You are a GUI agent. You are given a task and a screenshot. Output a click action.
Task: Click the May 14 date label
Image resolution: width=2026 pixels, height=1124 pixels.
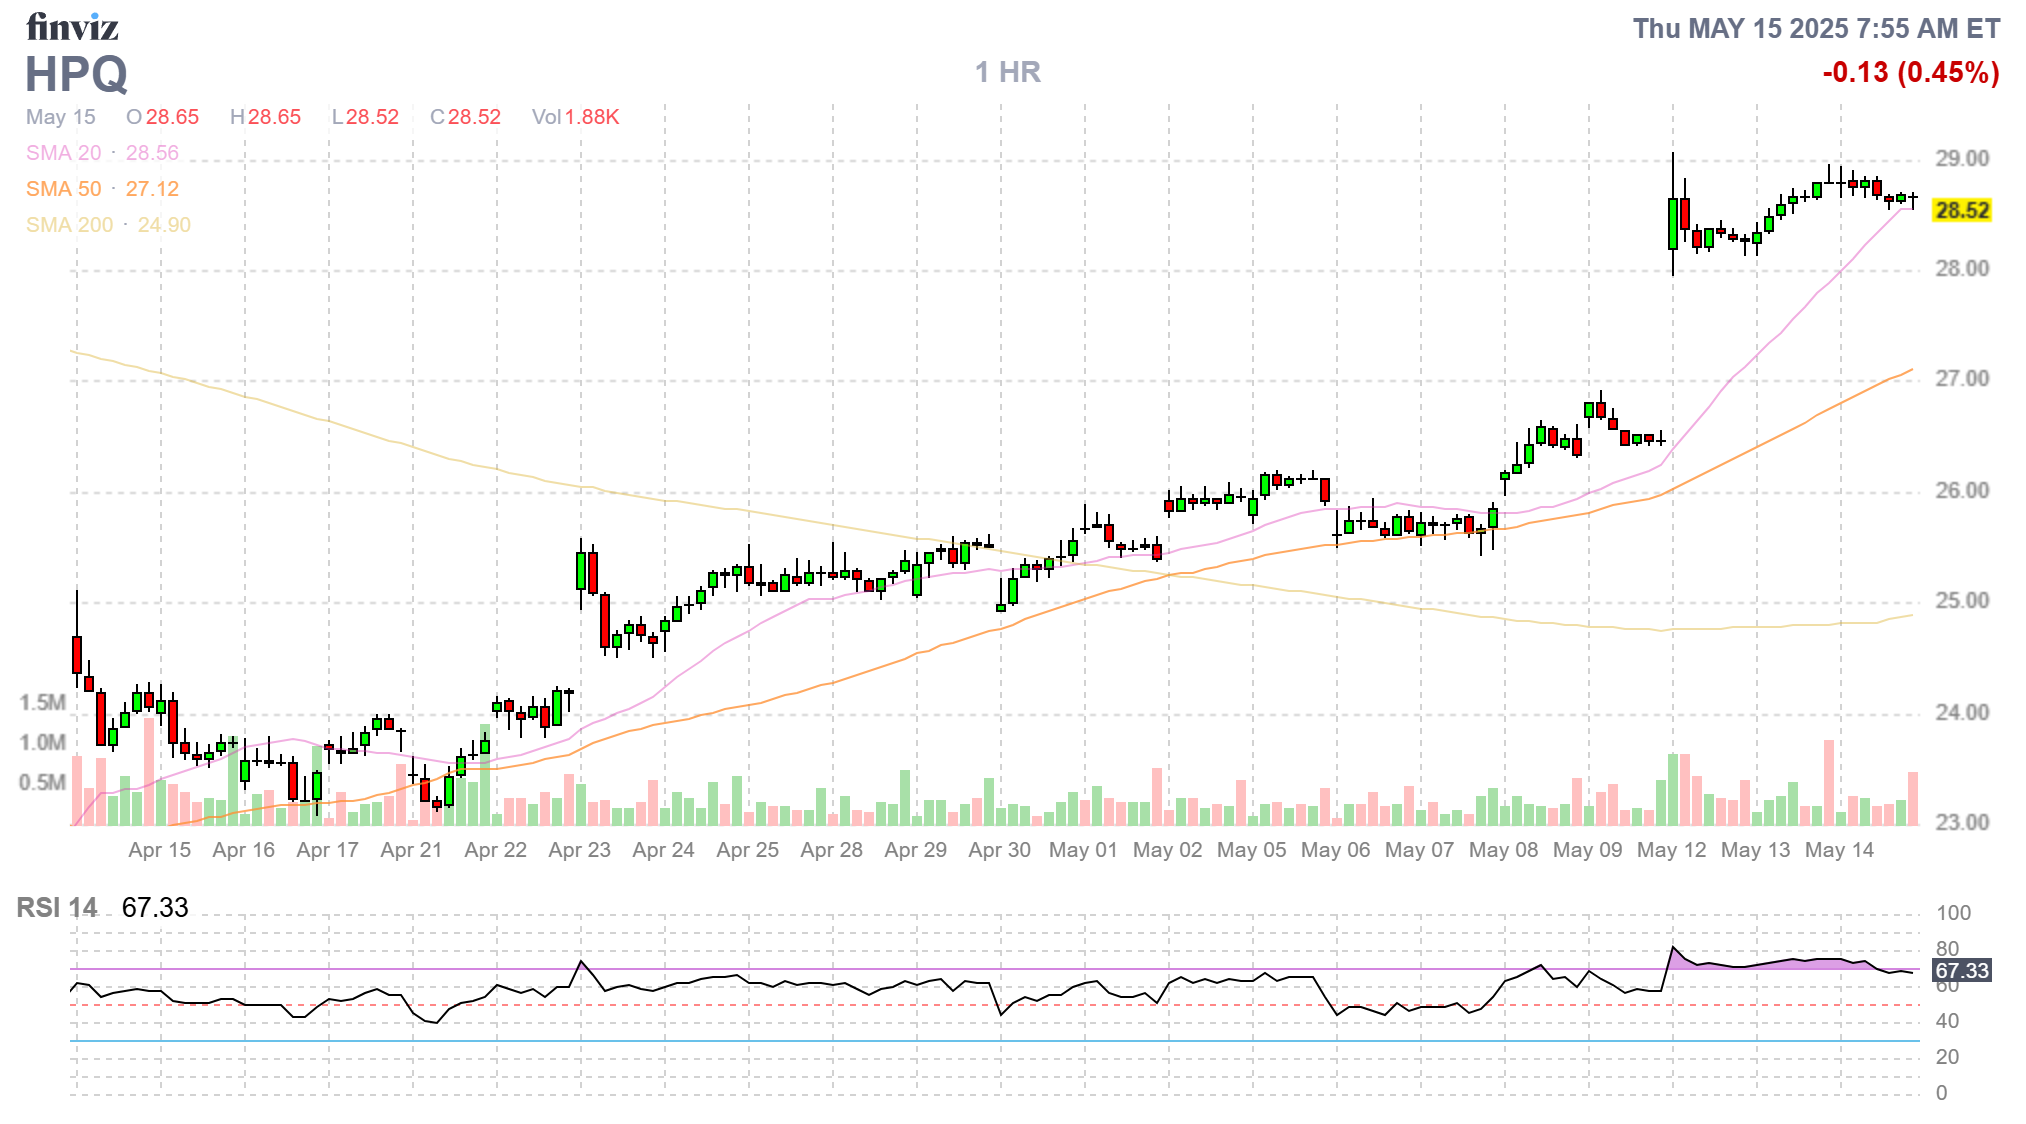(x=1839, y=850)
